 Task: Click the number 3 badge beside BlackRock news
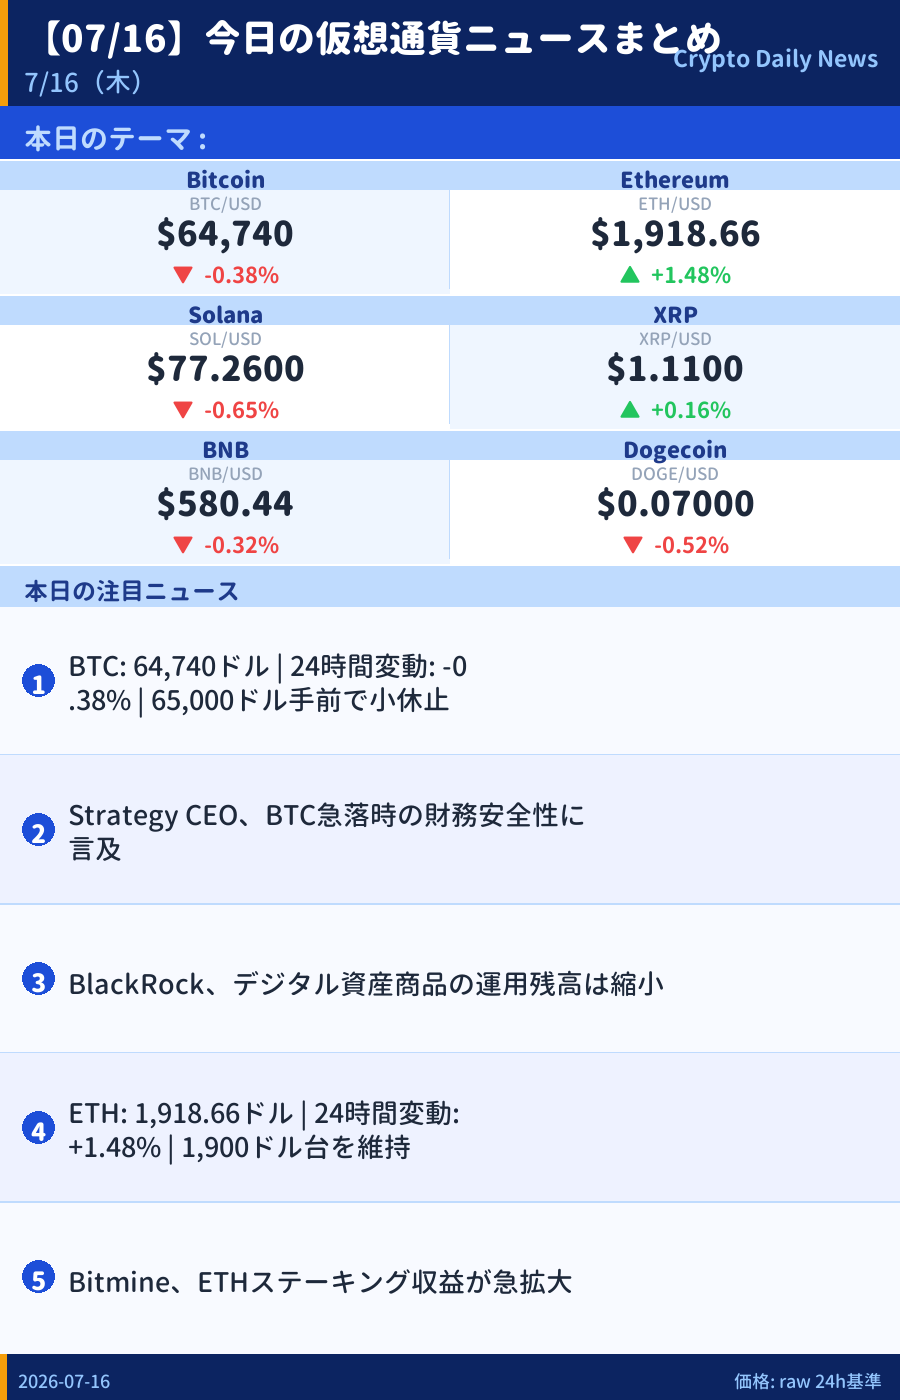tap(38, 980)
